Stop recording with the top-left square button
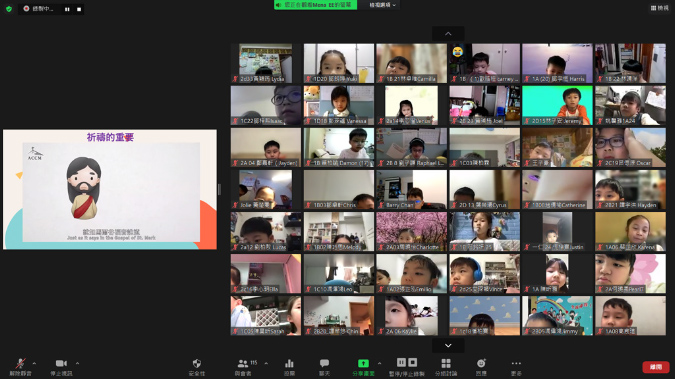675x379 pixels. click(x=79, y=9)
